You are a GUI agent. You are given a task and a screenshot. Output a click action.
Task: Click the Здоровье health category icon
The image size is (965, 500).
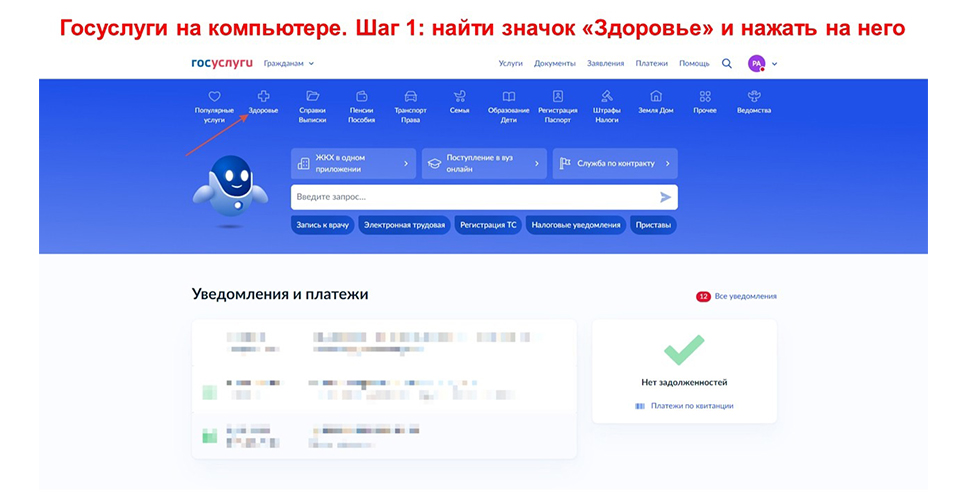click(x=263, y=97)
